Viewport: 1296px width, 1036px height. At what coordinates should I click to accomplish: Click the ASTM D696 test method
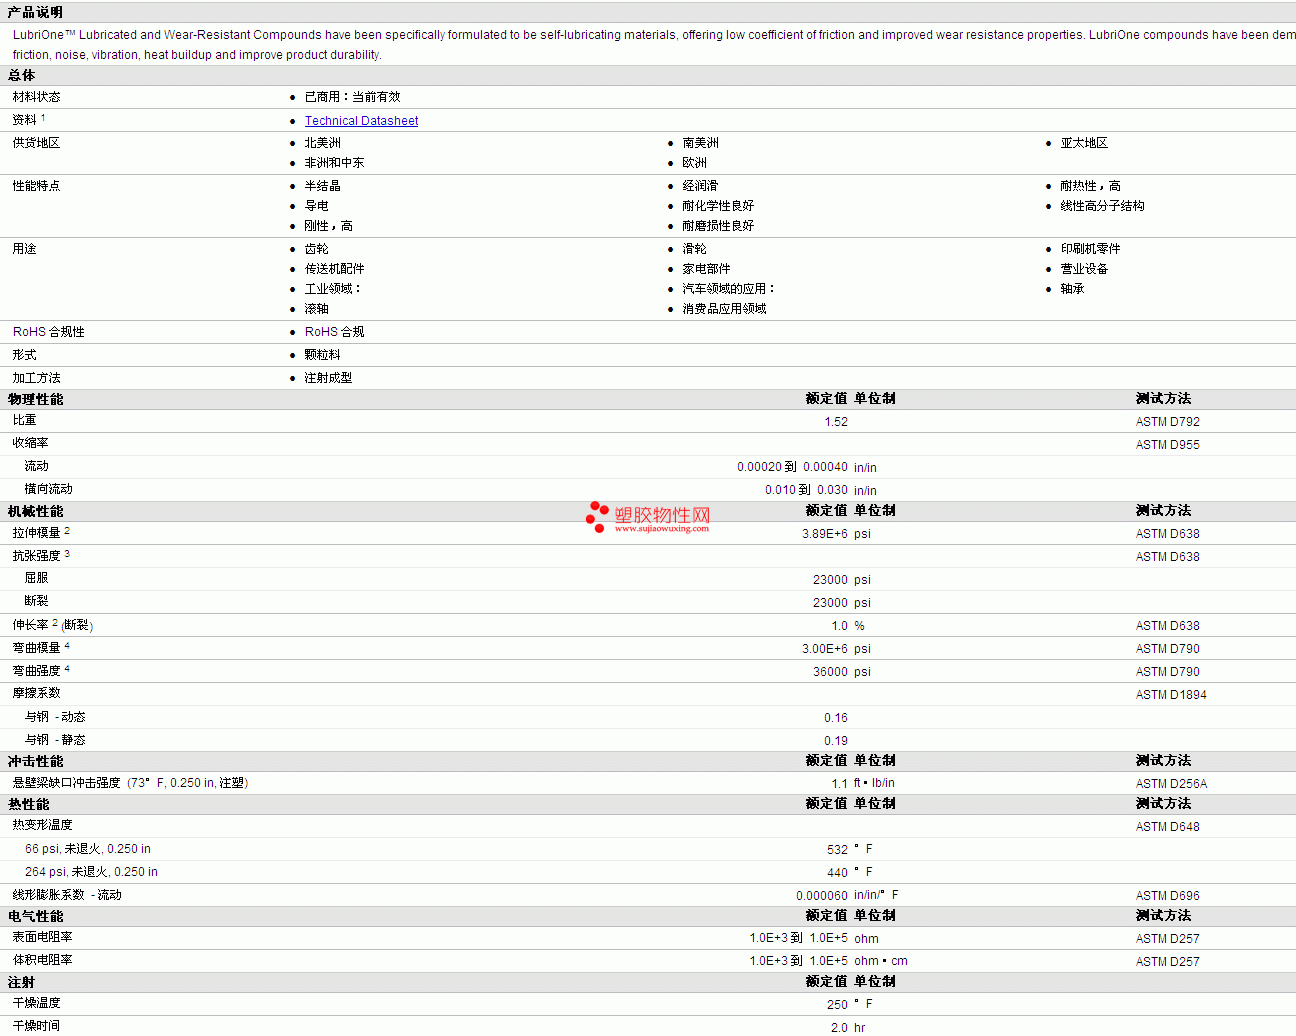(1167, 896)
